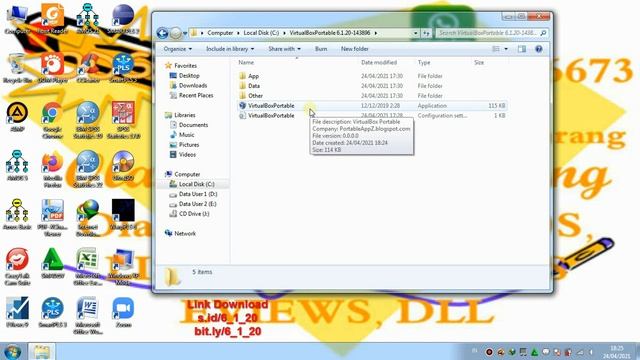Open the recent pages dropdown beside Forward
The image size is (640, 360).
click(185, 33)
